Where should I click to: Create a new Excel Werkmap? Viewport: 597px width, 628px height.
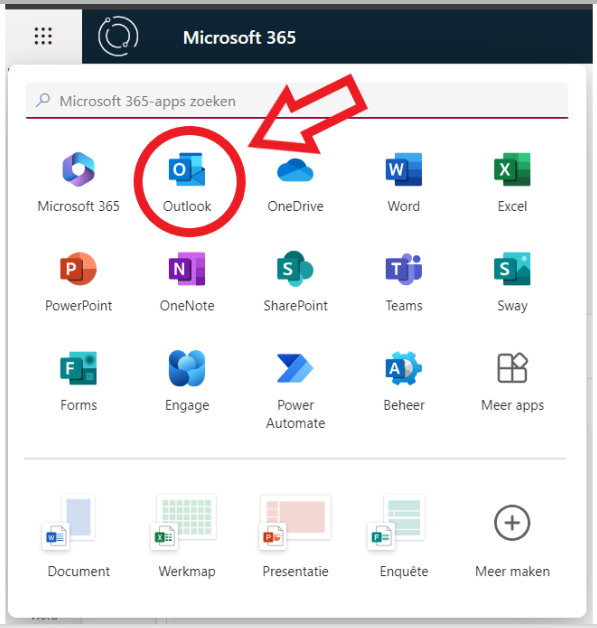tap(187, 537)
